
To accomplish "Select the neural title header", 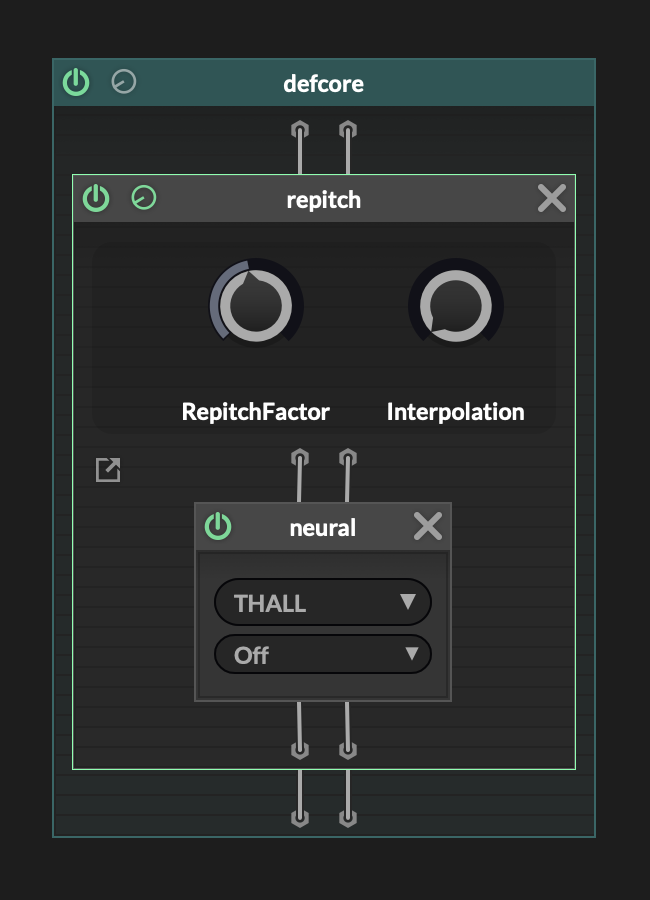I will [x=323, y=528].
